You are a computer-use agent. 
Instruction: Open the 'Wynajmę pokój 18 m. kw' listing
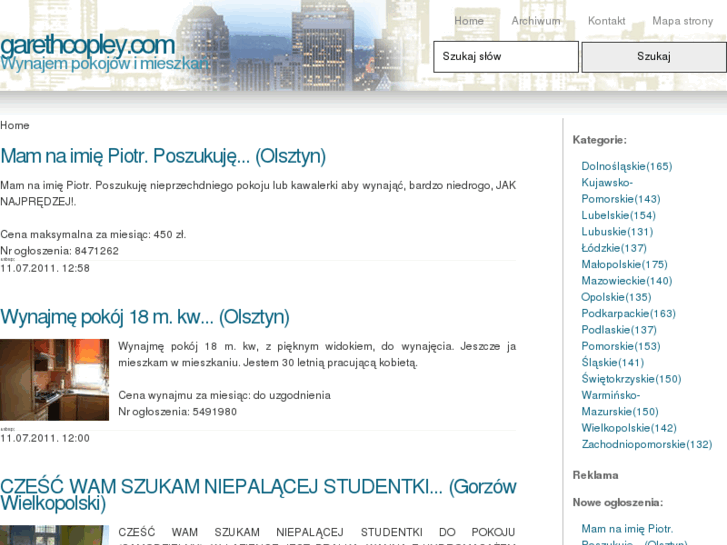[145, 317]
